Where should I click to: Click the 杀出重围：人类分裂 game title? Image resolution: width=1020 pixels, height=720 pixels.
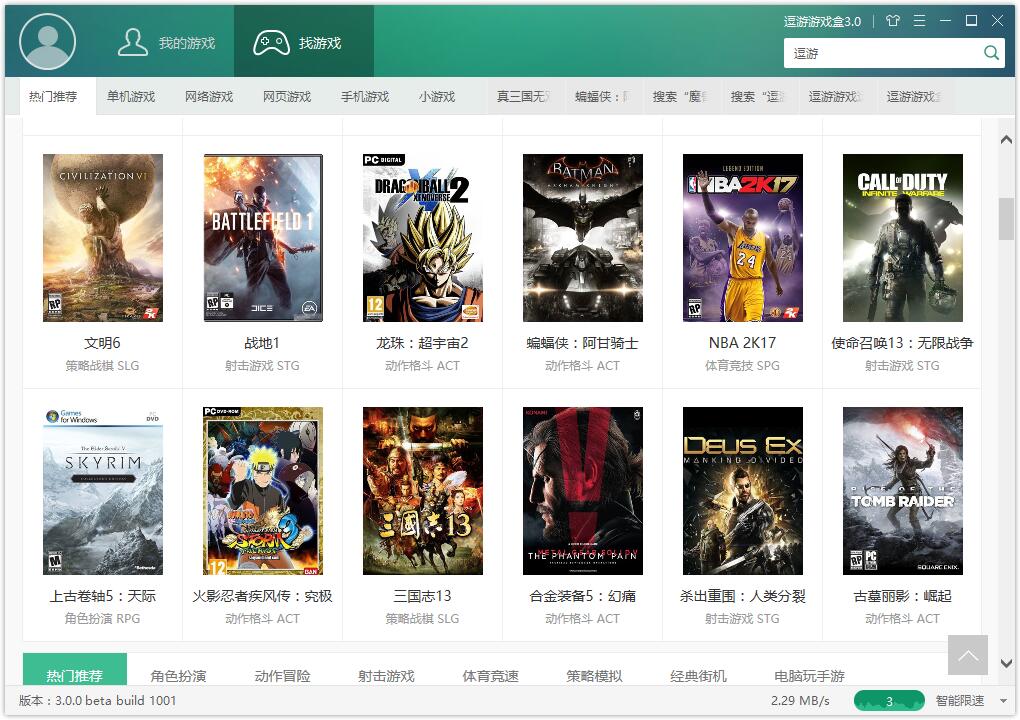742,596
